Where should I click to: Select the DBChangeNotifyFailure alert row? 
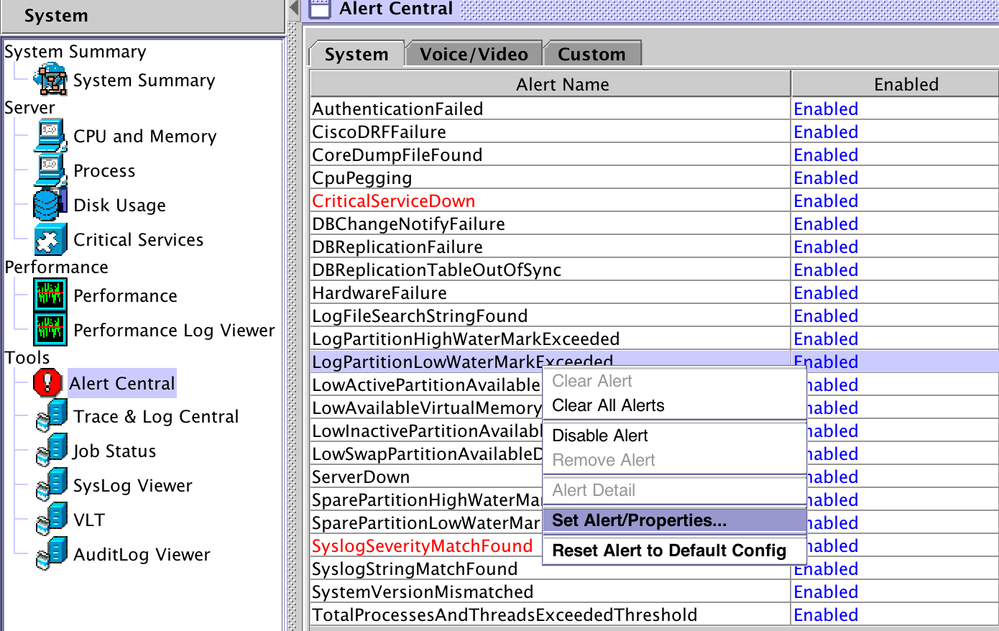point(550,224)
